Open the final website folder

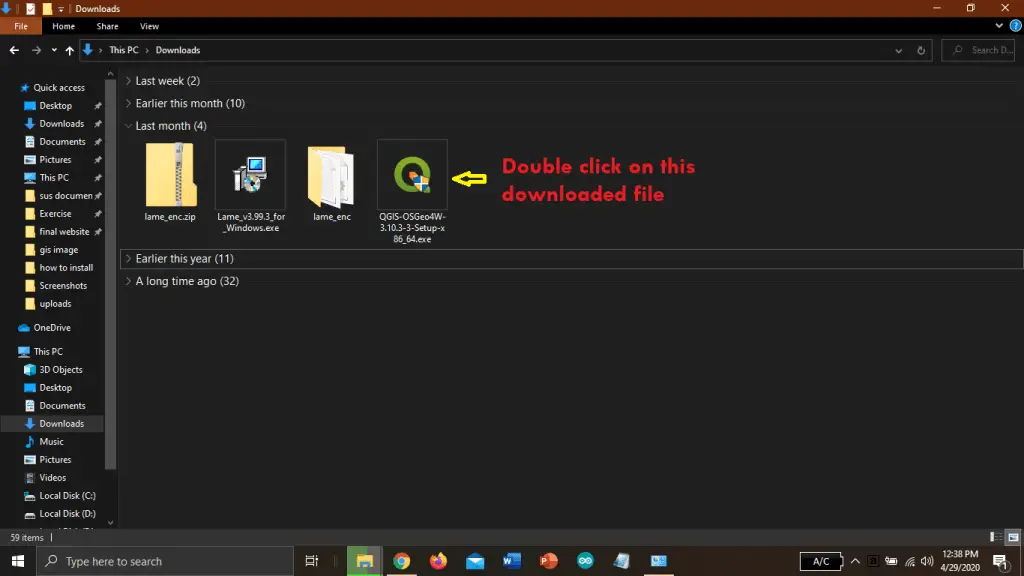[x=64, y=232]
